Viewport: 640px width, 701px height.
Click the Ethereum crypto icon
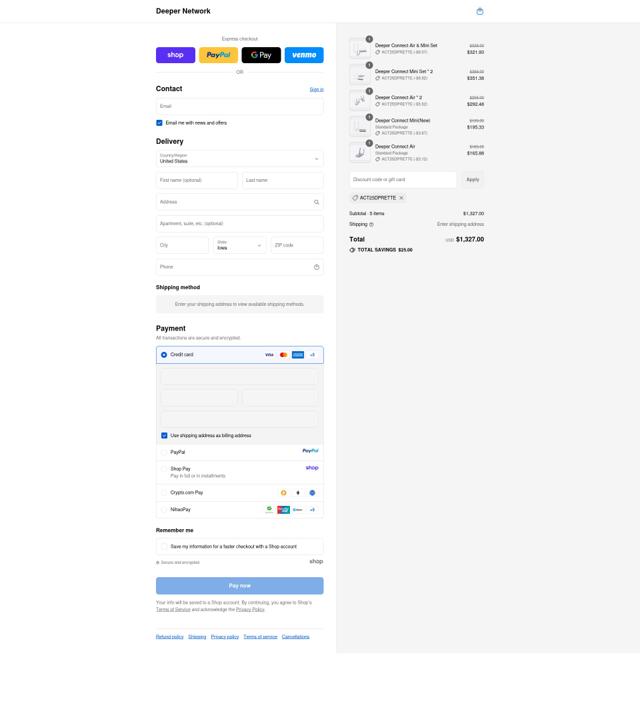pyautogui.click(x=298, y=493)
